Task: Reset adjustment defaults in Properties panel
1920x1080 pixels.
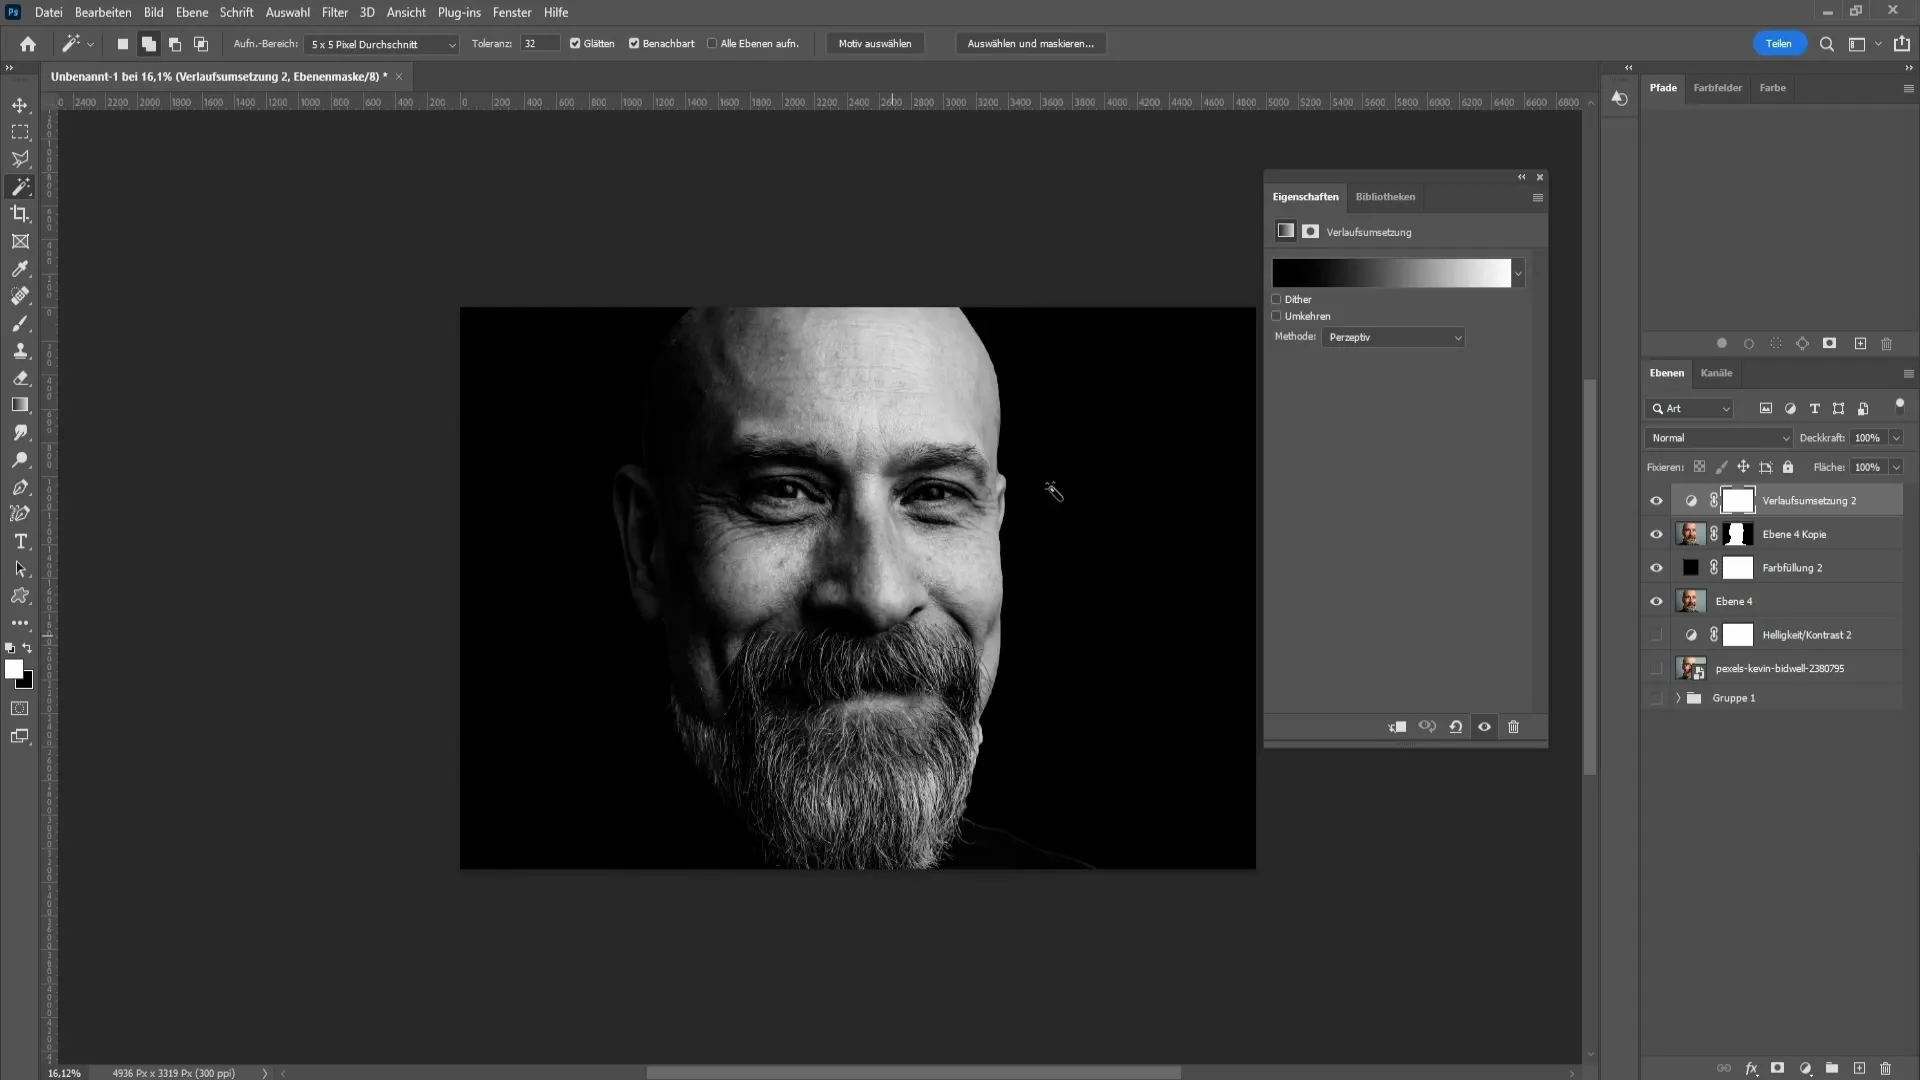Action: coord(1456,727)
